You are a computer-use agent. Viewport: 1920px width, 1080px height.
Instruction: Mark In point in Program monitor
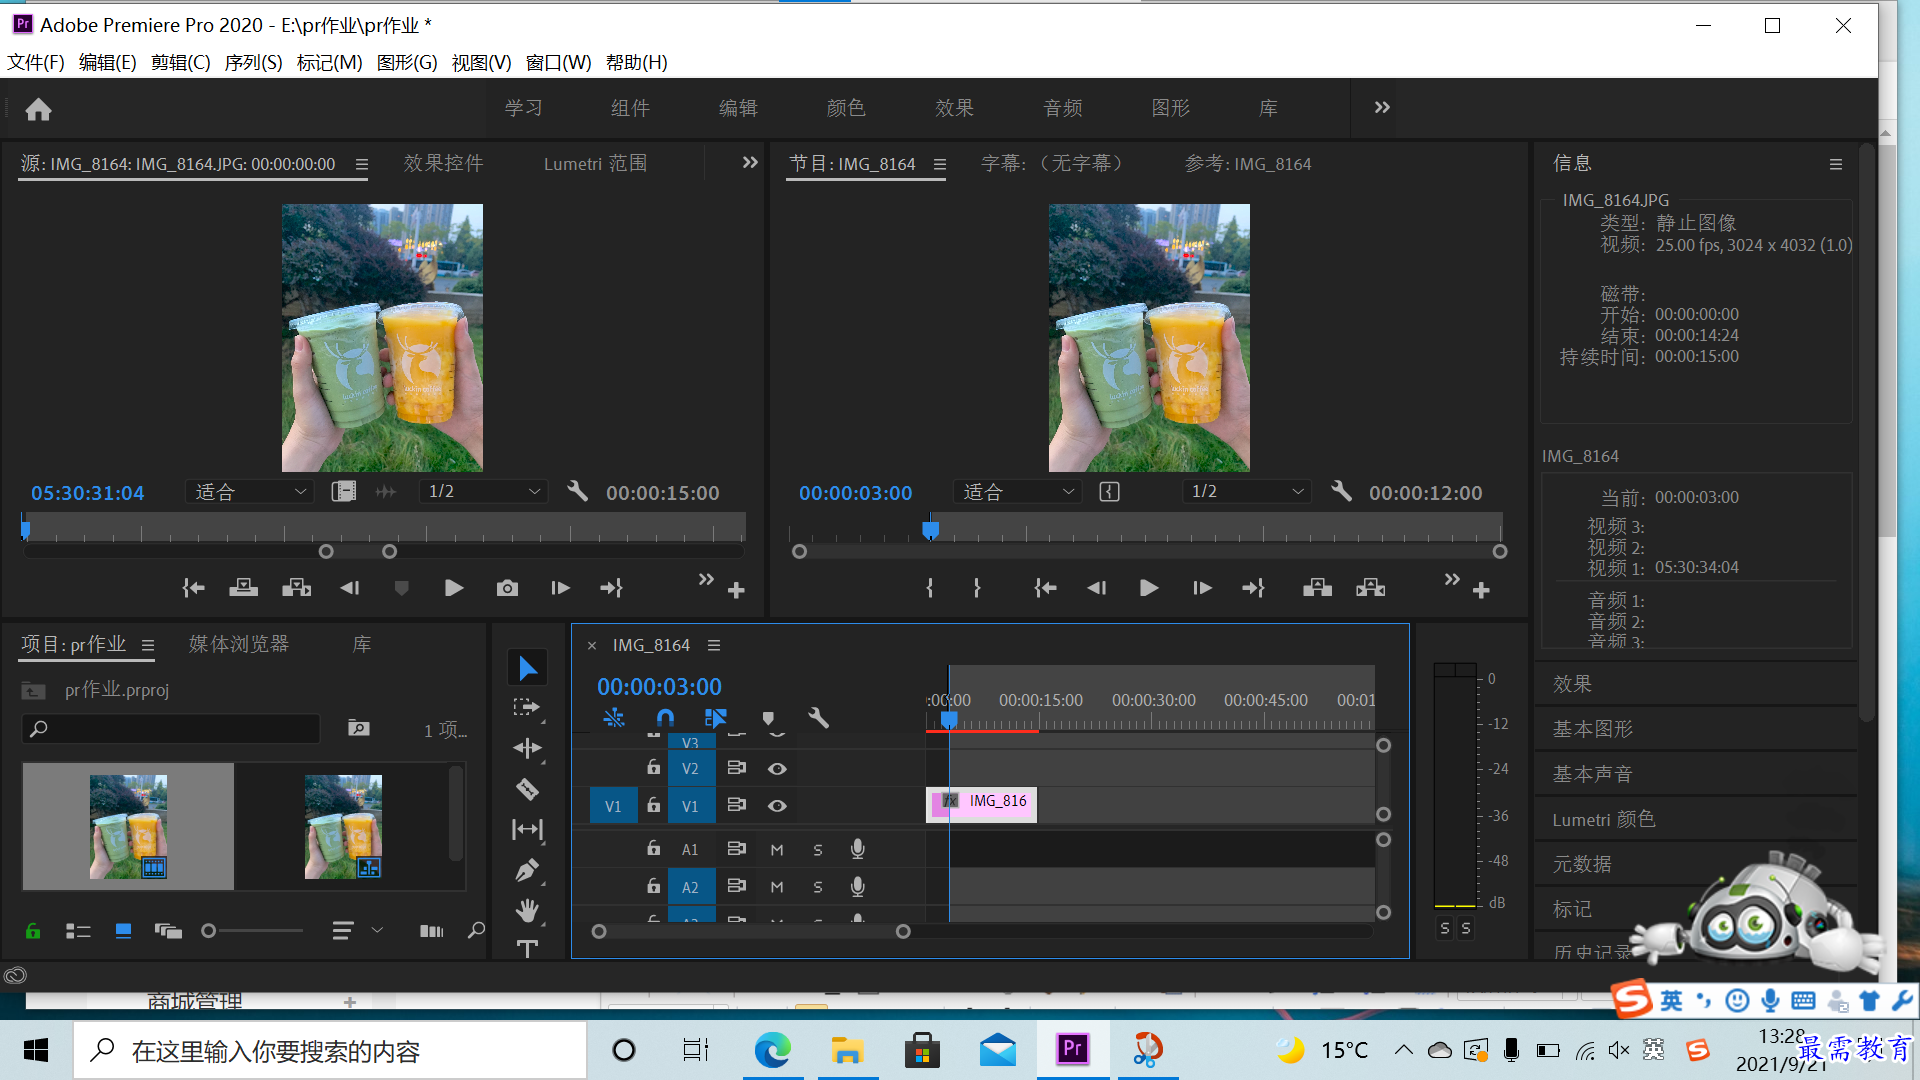[930, 588]
